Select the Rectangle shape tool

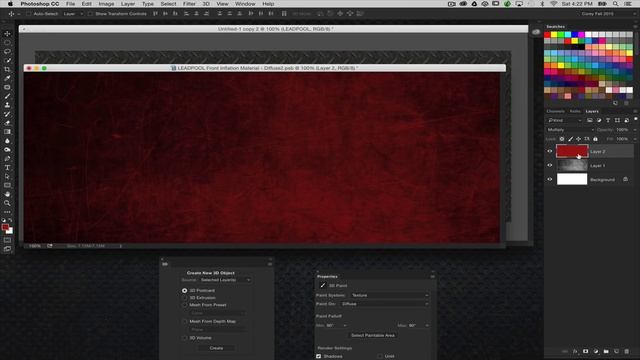tap(7, 186)
